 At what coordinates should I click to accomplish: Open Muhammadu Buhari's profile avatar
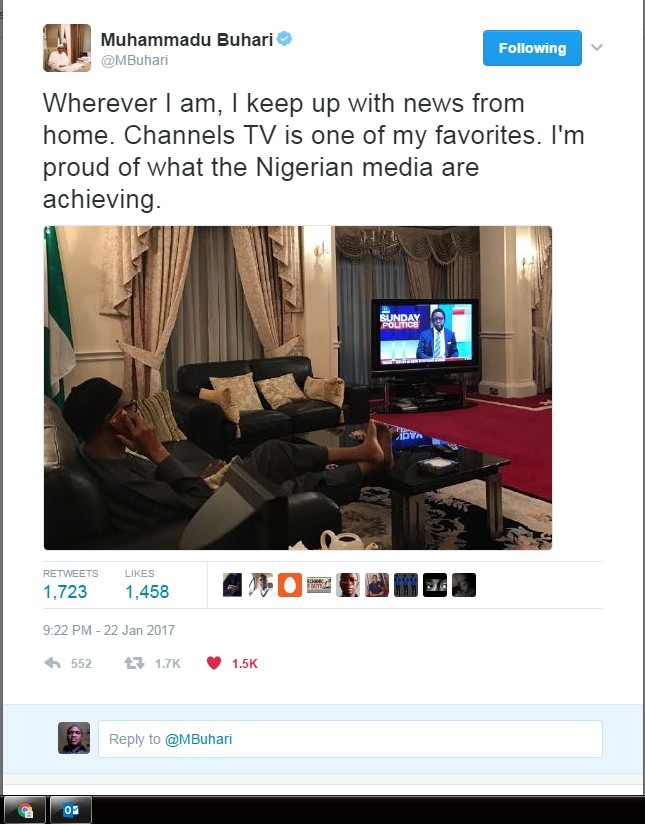pos(67,48)
